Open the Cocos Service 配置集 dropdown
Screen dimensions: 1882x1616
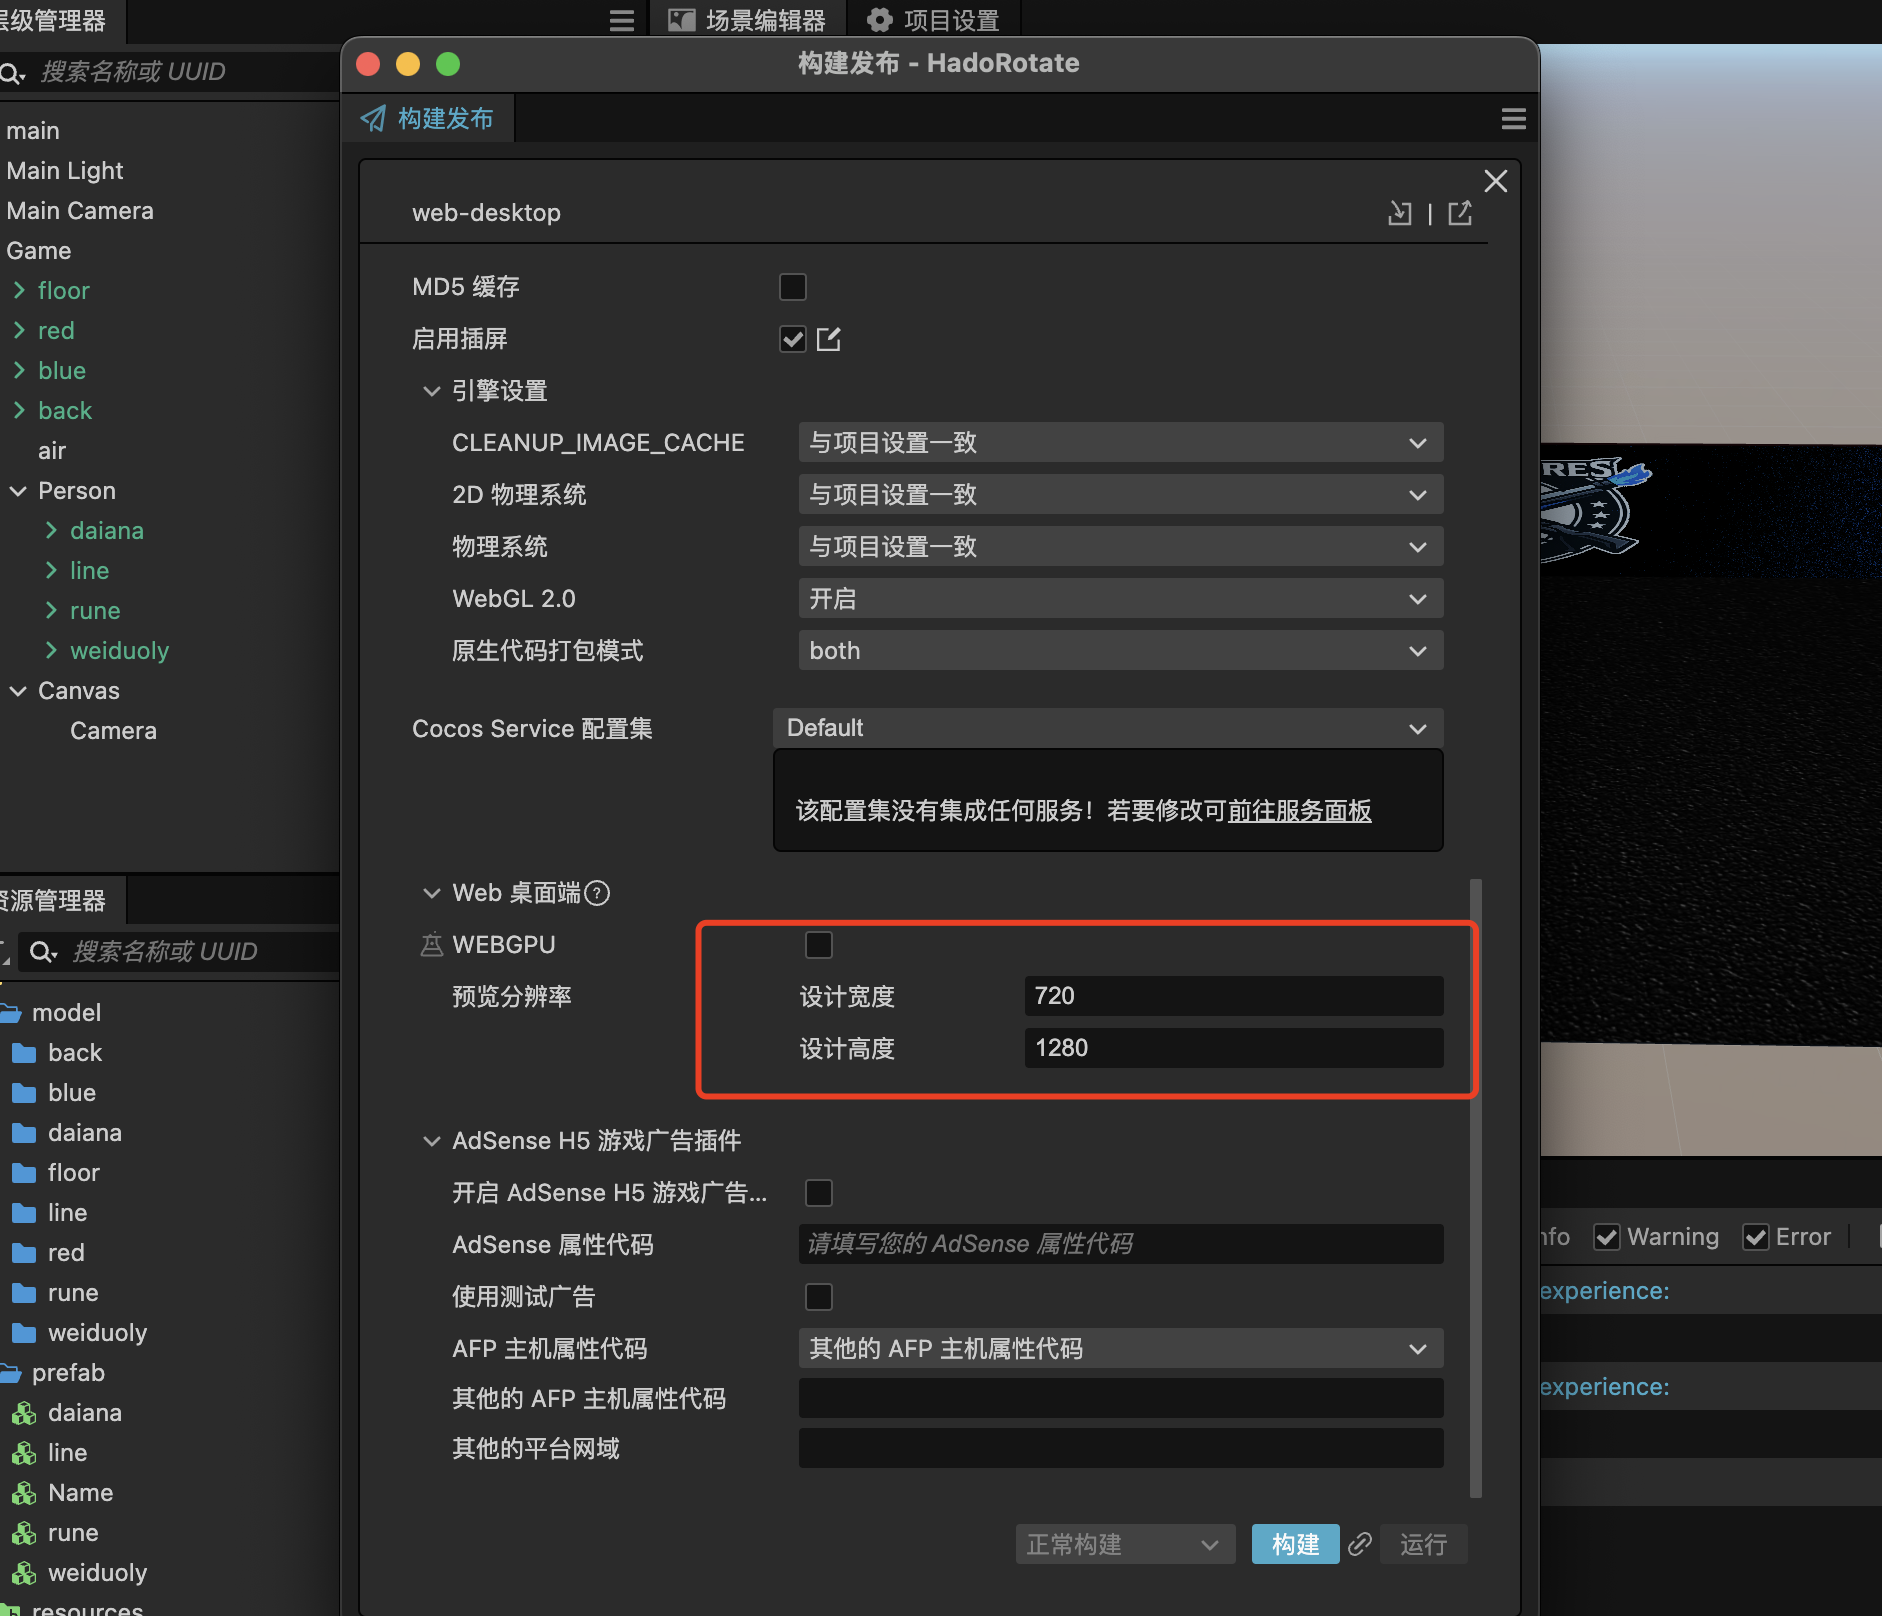[x=1108, y=728]
